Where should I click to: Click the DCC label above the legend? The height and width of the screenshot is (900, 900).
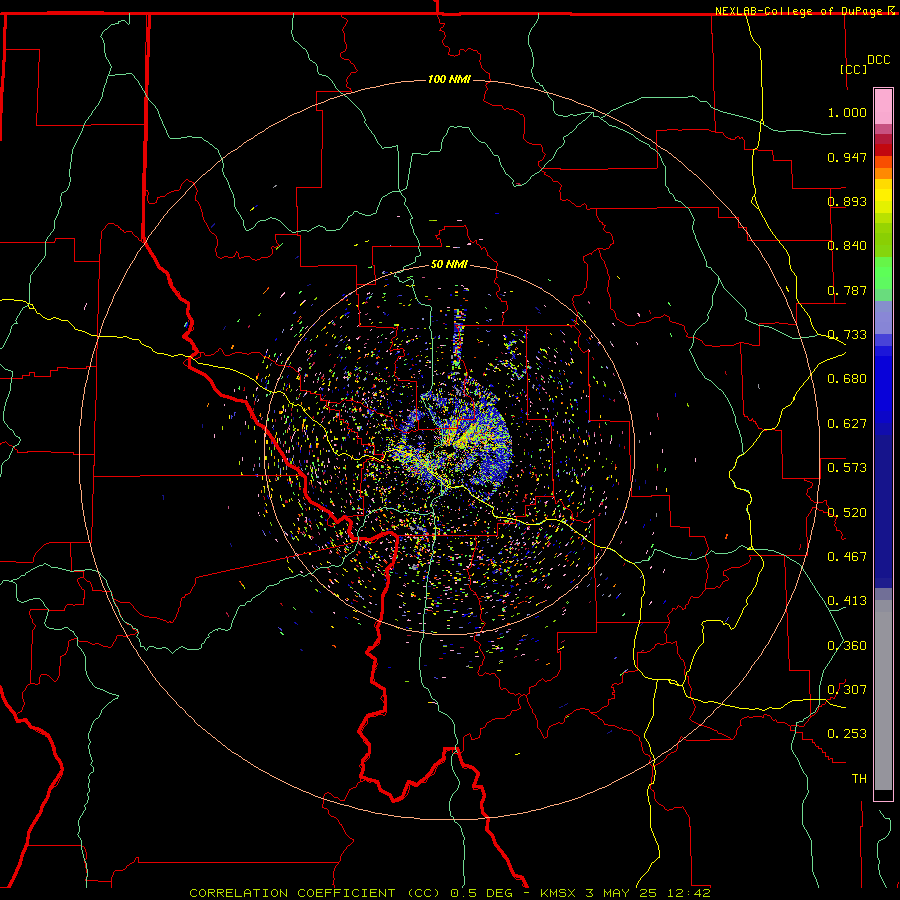pos(878,60)
